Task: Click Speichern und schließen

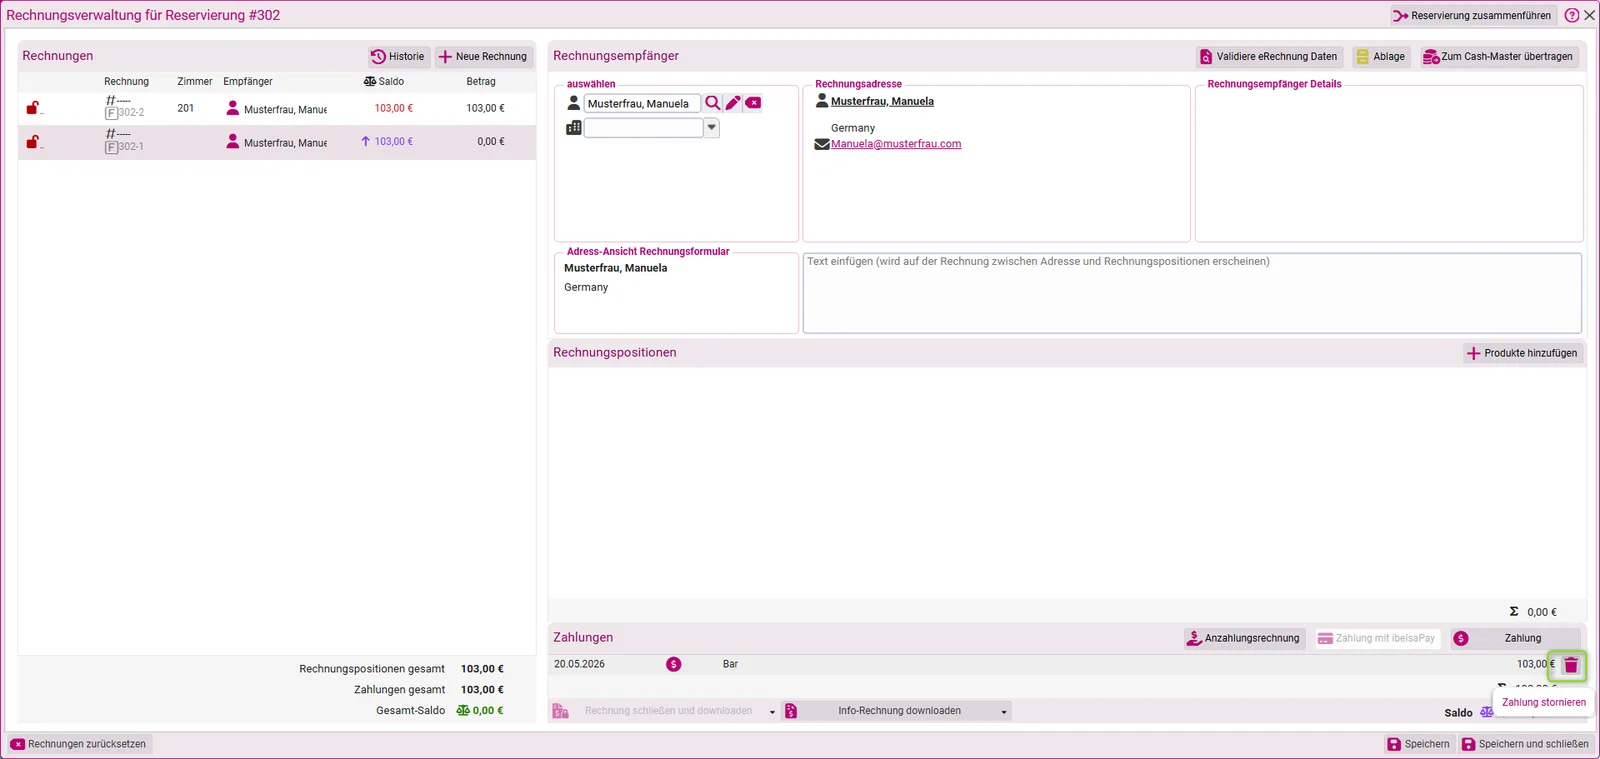Action: (x=1524, y=744)
